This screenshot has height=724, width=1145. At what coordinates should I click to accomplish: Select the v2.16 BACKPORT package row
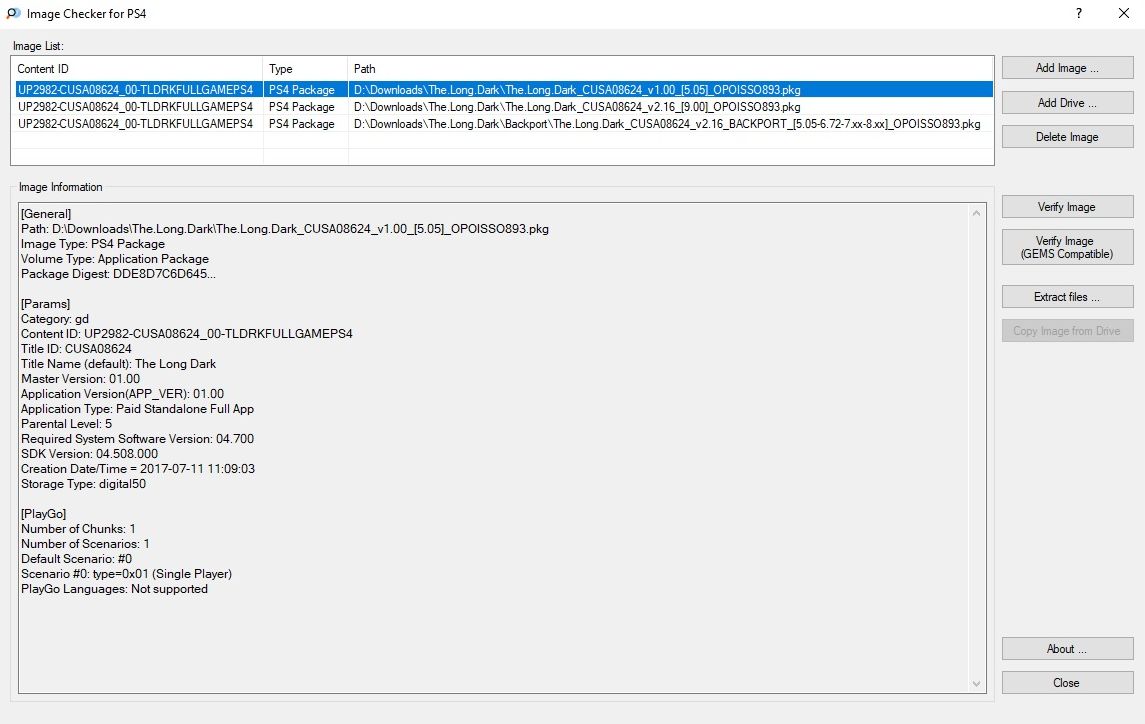pyautogui.click(x=503, y=123)
